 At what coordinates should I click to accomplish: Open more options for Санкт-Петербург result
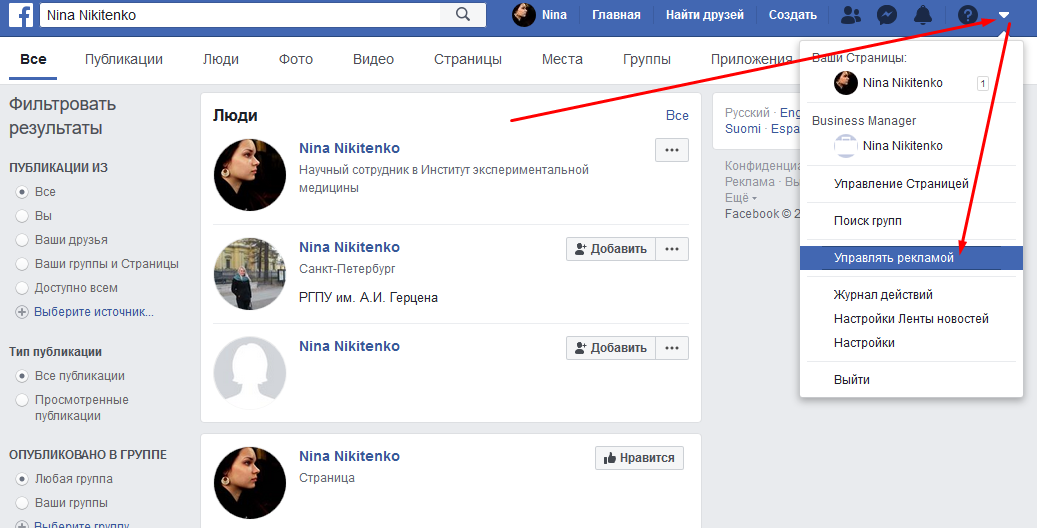click(672, 249)
